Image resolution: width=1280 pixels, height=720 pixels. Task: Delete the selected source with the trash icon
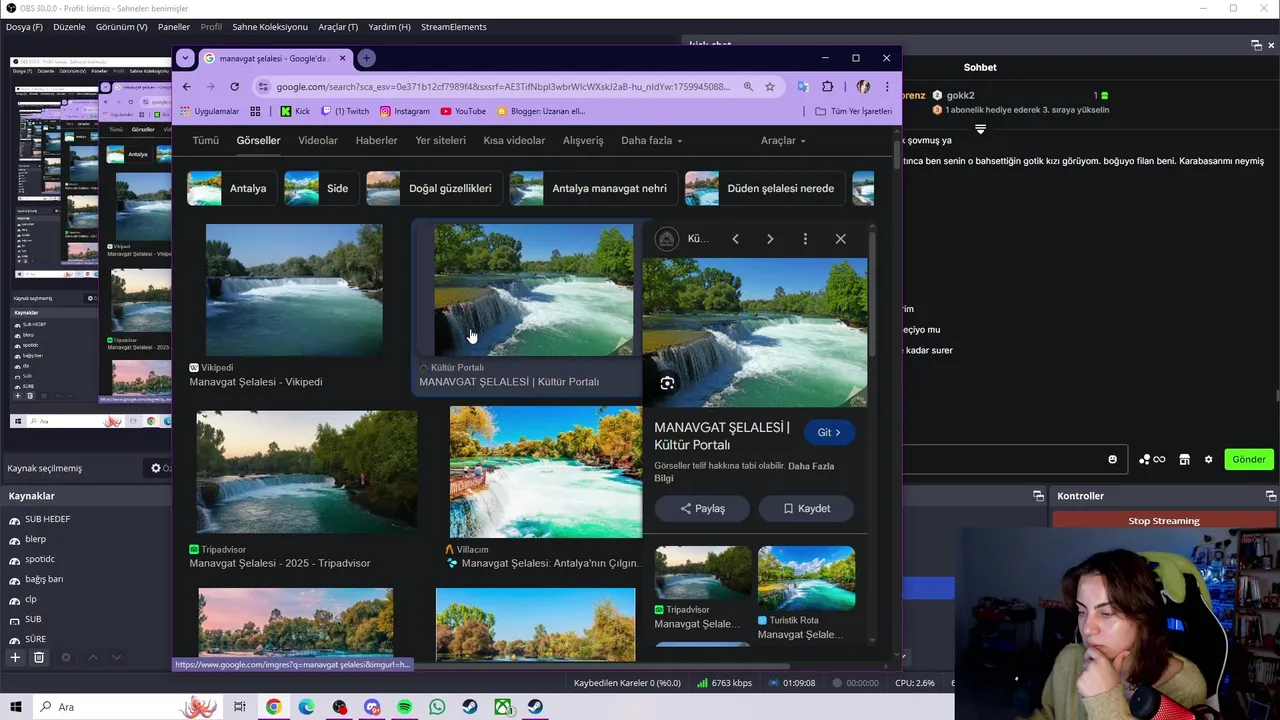pyautogui.click(x=39, y=657)
